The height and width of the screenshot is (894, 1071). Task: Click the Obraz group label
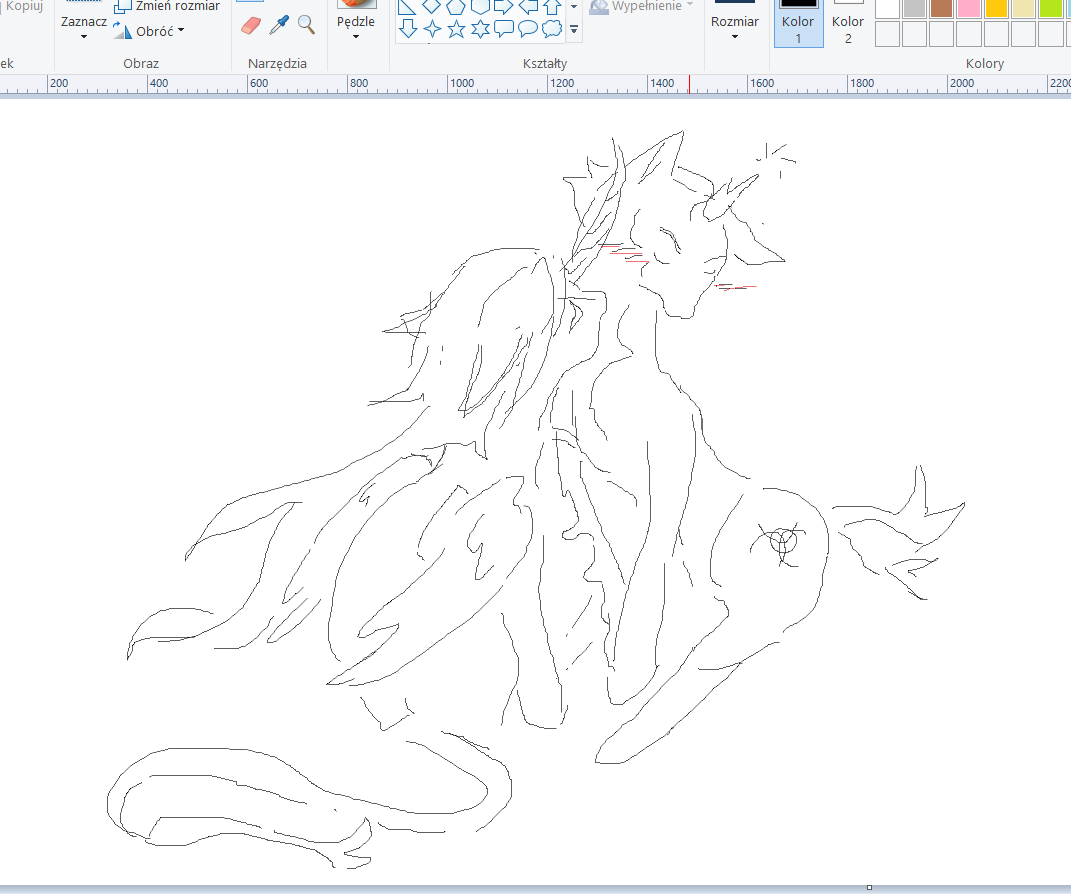pyautogui.click(x=141, y=64)
